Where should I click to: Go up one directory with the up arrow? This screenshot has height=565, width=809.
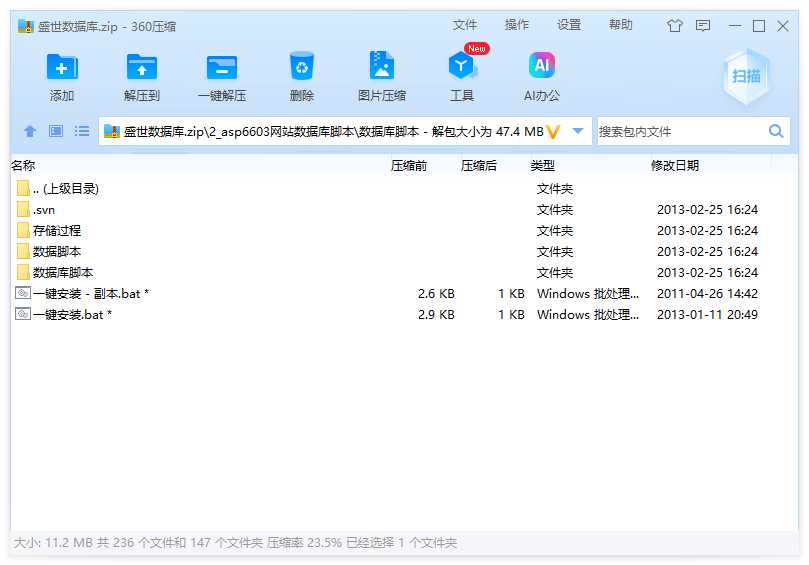[x=30, y=131]
